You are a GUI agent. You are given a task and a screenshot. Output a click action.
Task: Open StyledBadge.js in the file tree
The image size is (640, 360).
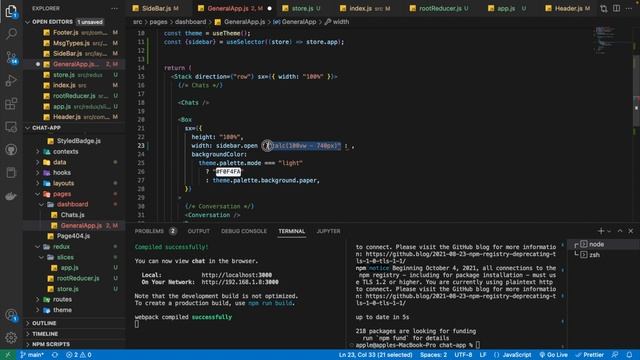pos(78,141)
